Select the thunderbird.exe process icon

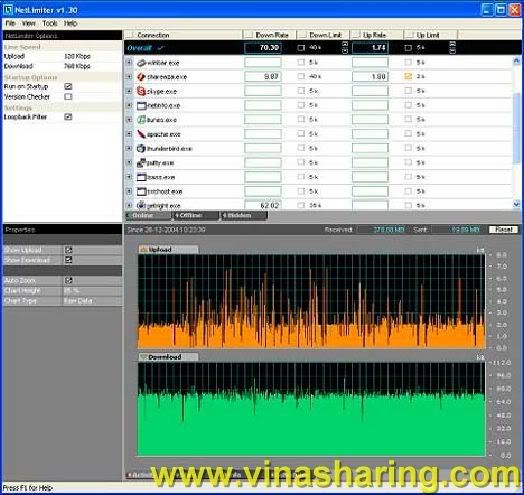[141, 148]
